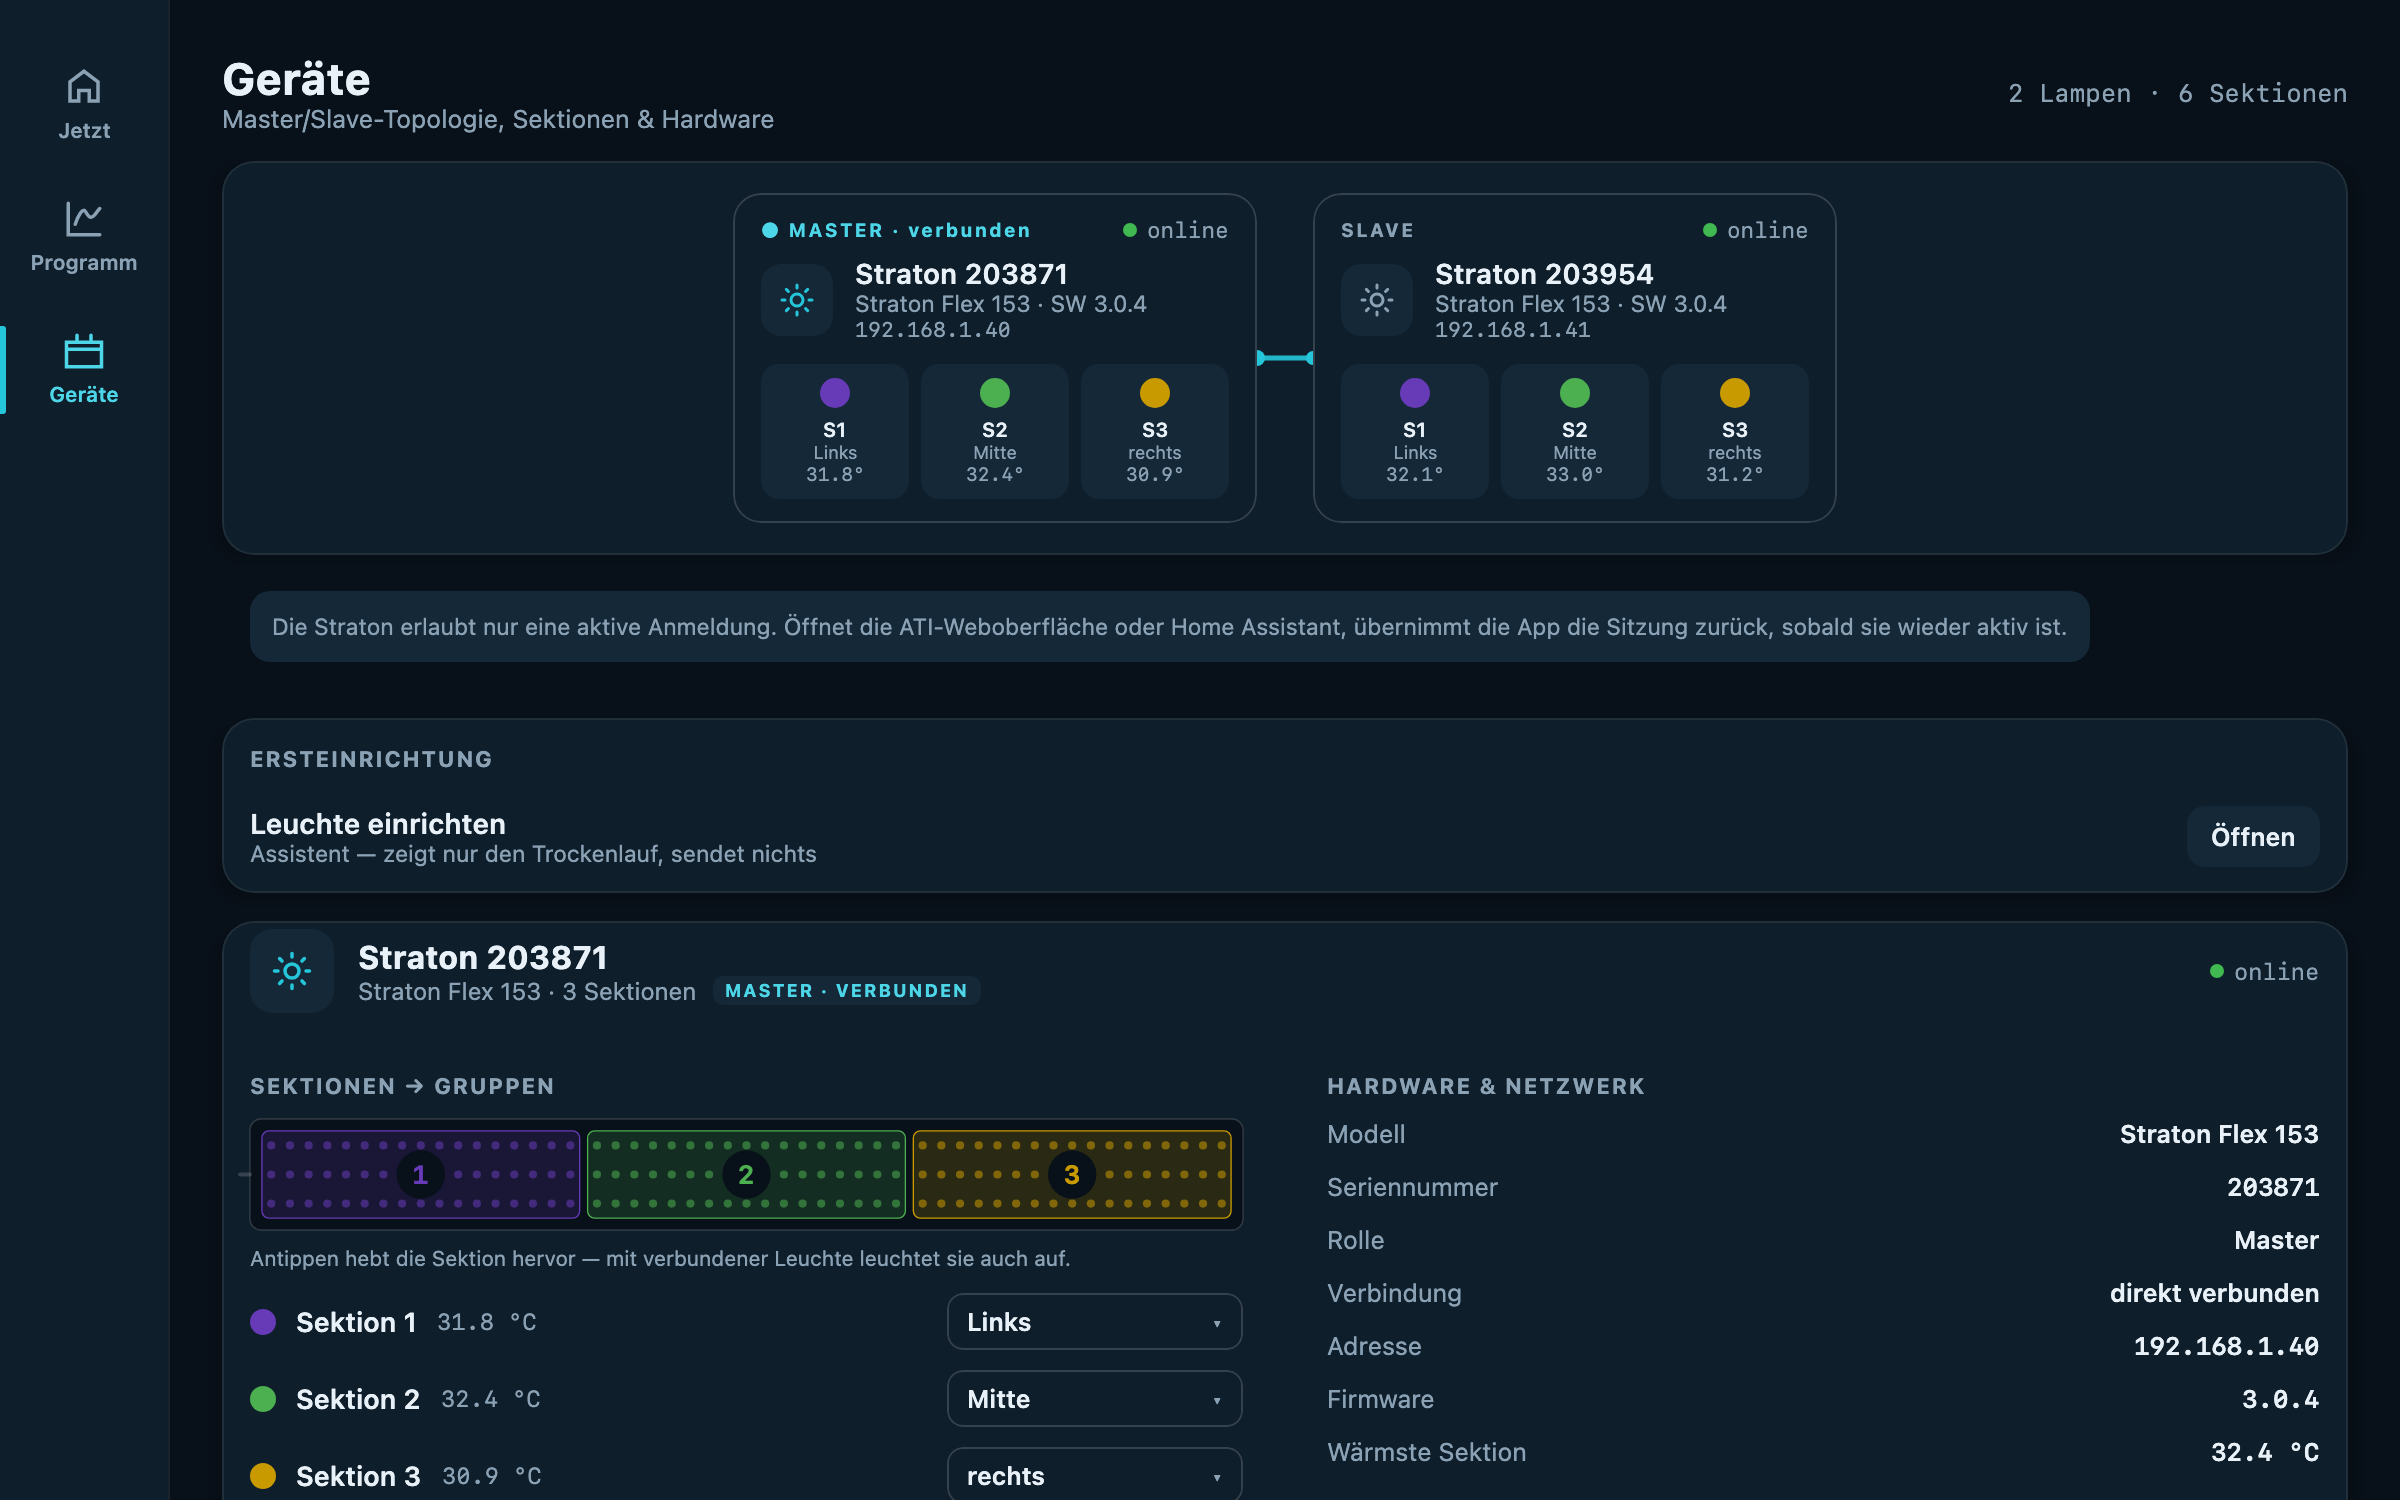
Task: Click the master Straton 203871 lamp icon
Action: 797,300
